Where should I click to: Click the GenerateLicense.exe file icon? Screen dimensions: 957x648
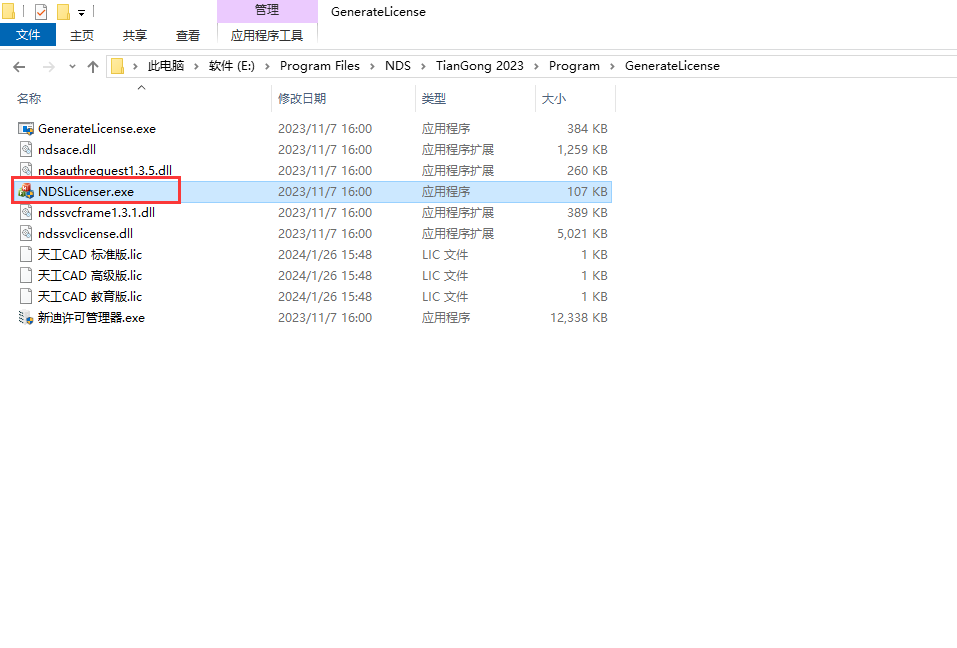27,129
